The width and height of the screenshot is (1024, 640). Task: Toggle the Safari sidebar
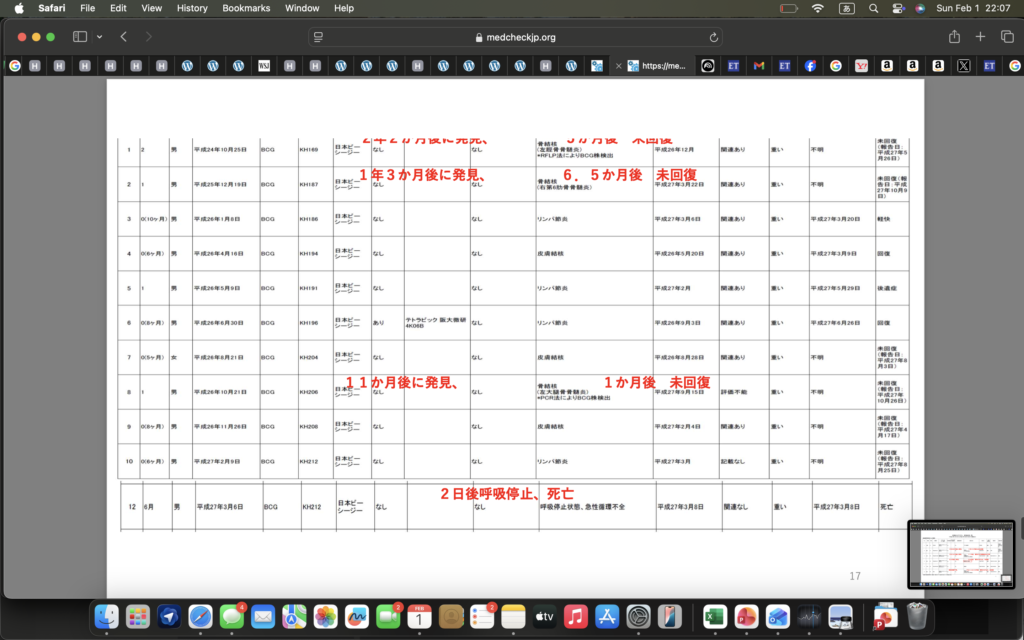[80, 37]
